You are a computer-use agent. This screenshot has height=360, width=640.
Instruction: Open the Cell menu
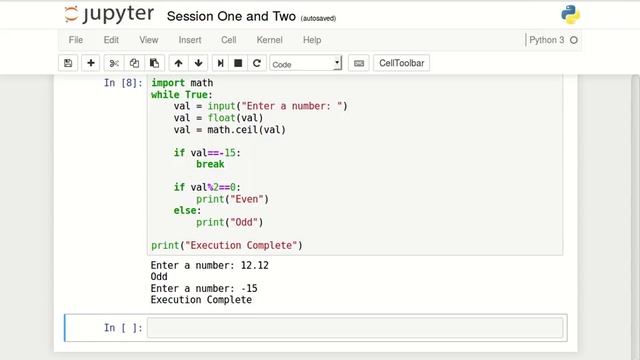[x=229, y=40]
